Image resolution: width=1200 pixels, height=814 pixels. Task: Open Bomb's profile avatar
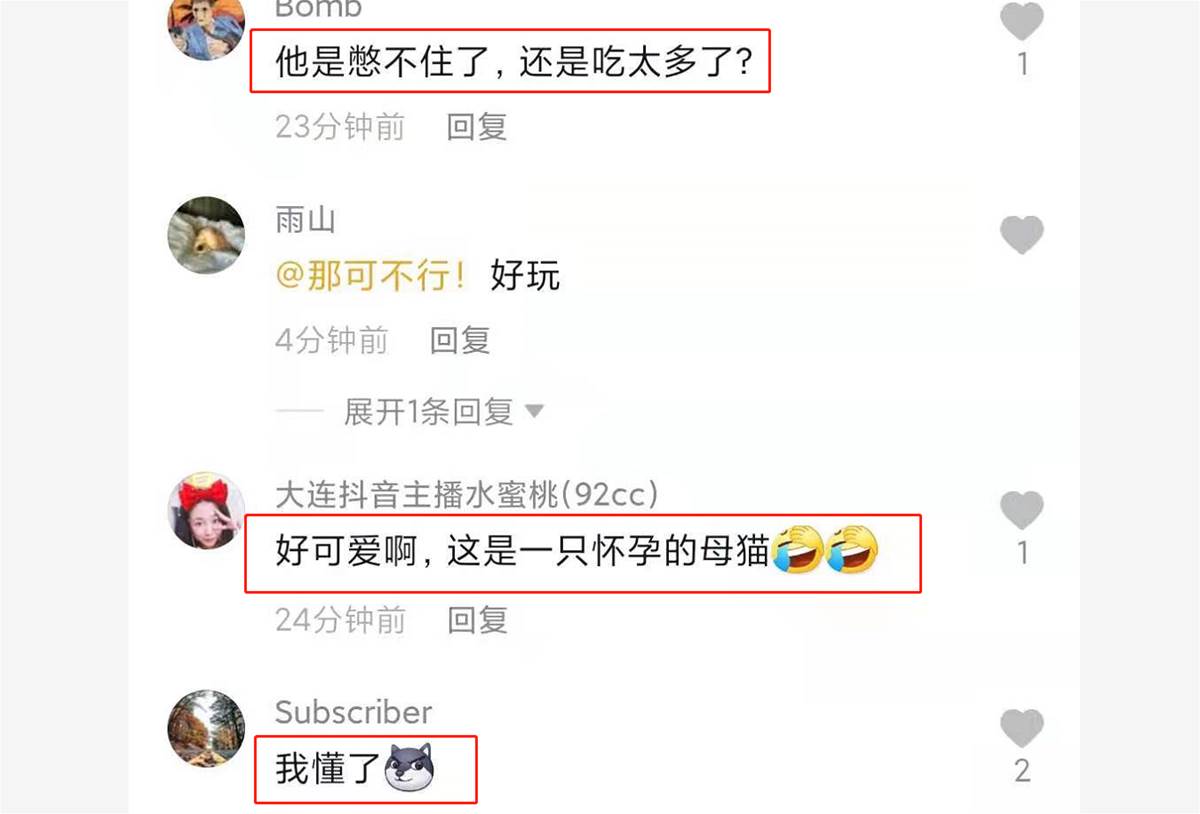point(206,24)
